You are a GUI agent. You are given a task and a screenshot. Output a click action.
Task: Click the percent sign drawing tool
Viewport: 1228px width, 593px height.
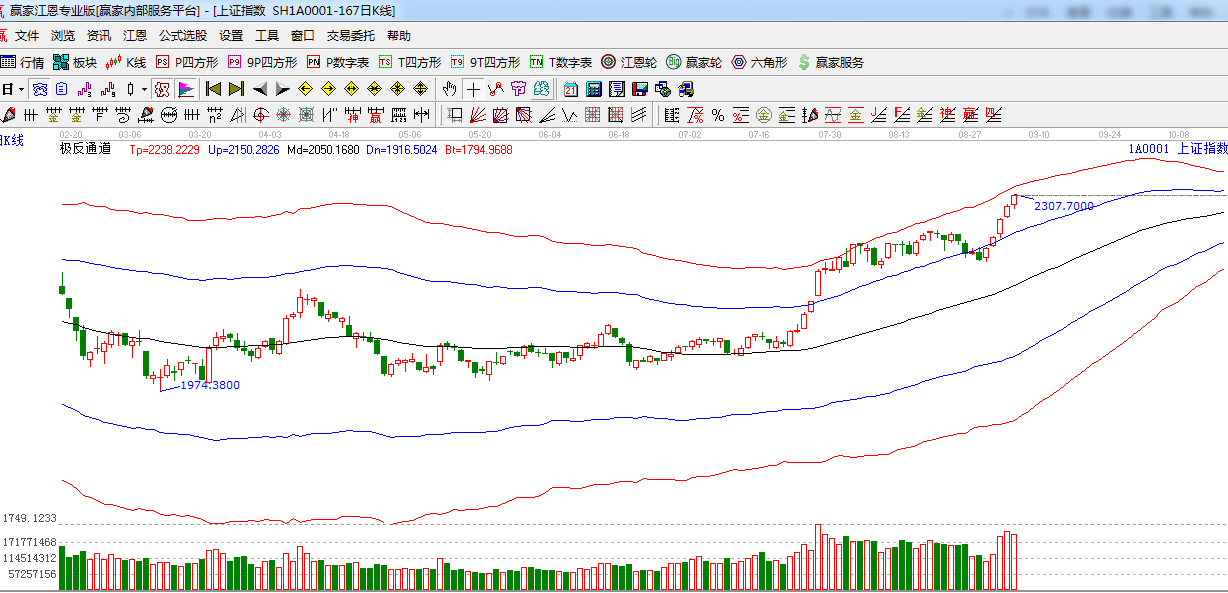(717, 115)
